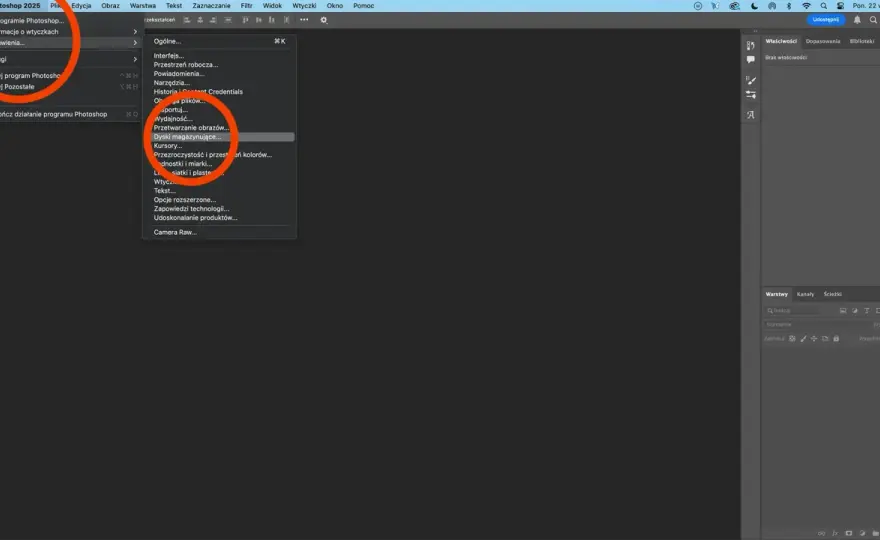Open the Edycja menu
Image resolution: width=880 pixels, height=540 pixels.
[81, 6]
